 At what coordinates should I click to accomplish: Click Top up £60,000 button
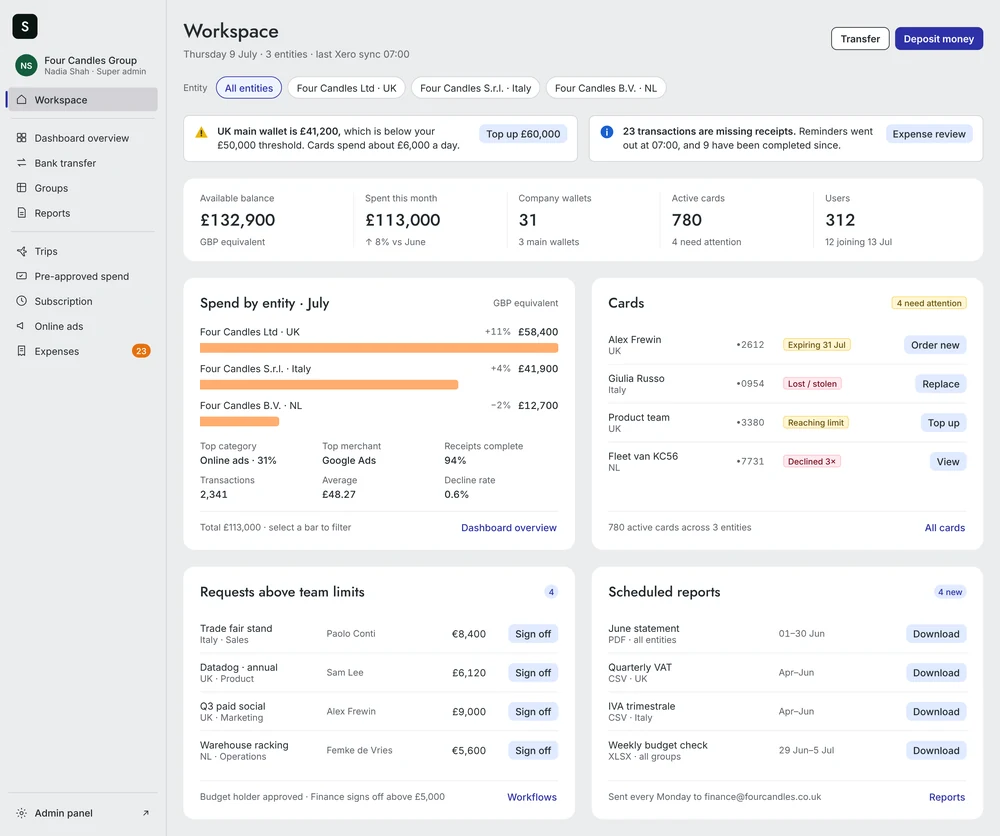coord(523,134)
